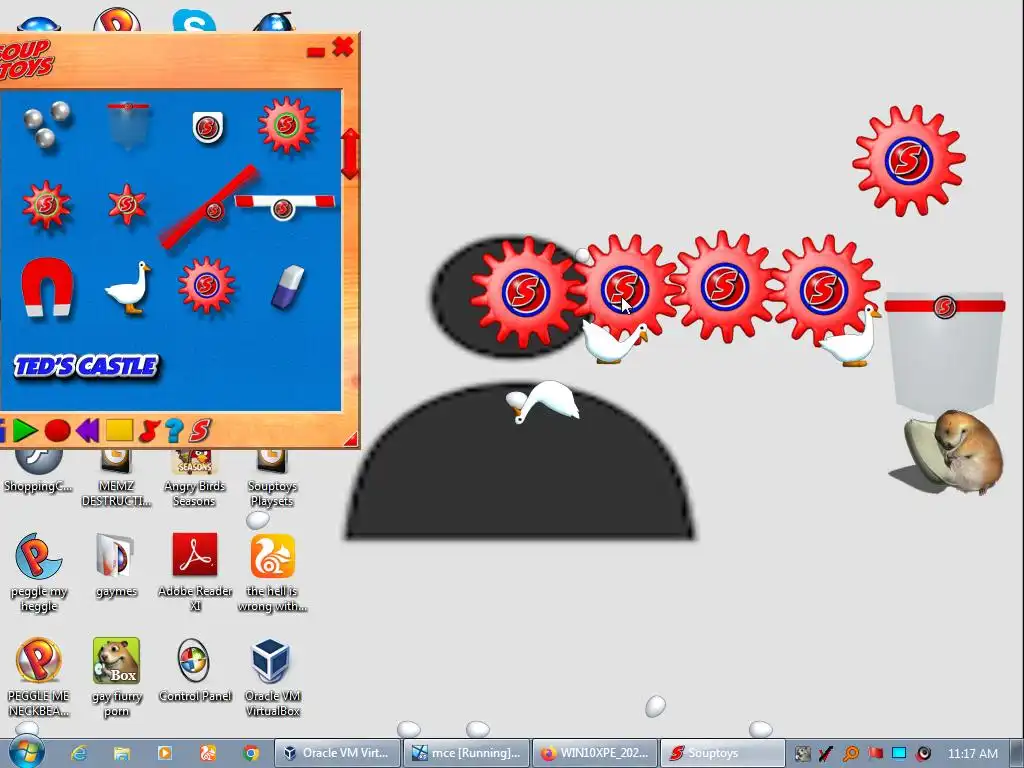Launch Google Chrome from the taskbar

click(251, 753)
